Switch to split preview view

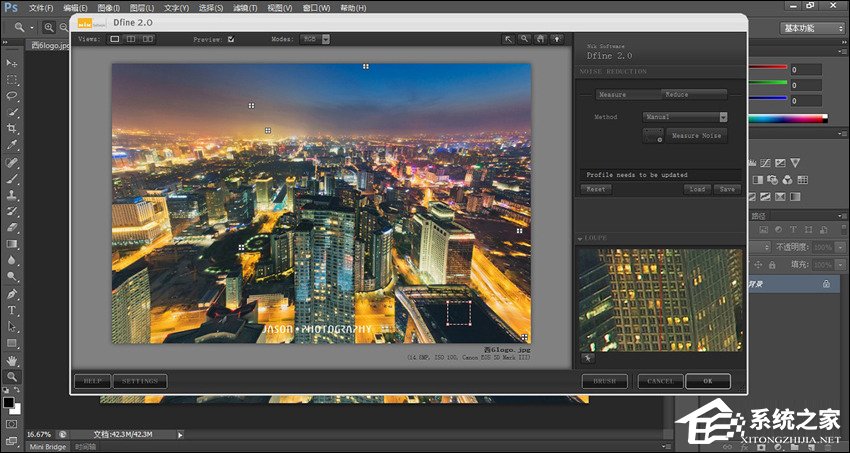click(x=131, y=39)
